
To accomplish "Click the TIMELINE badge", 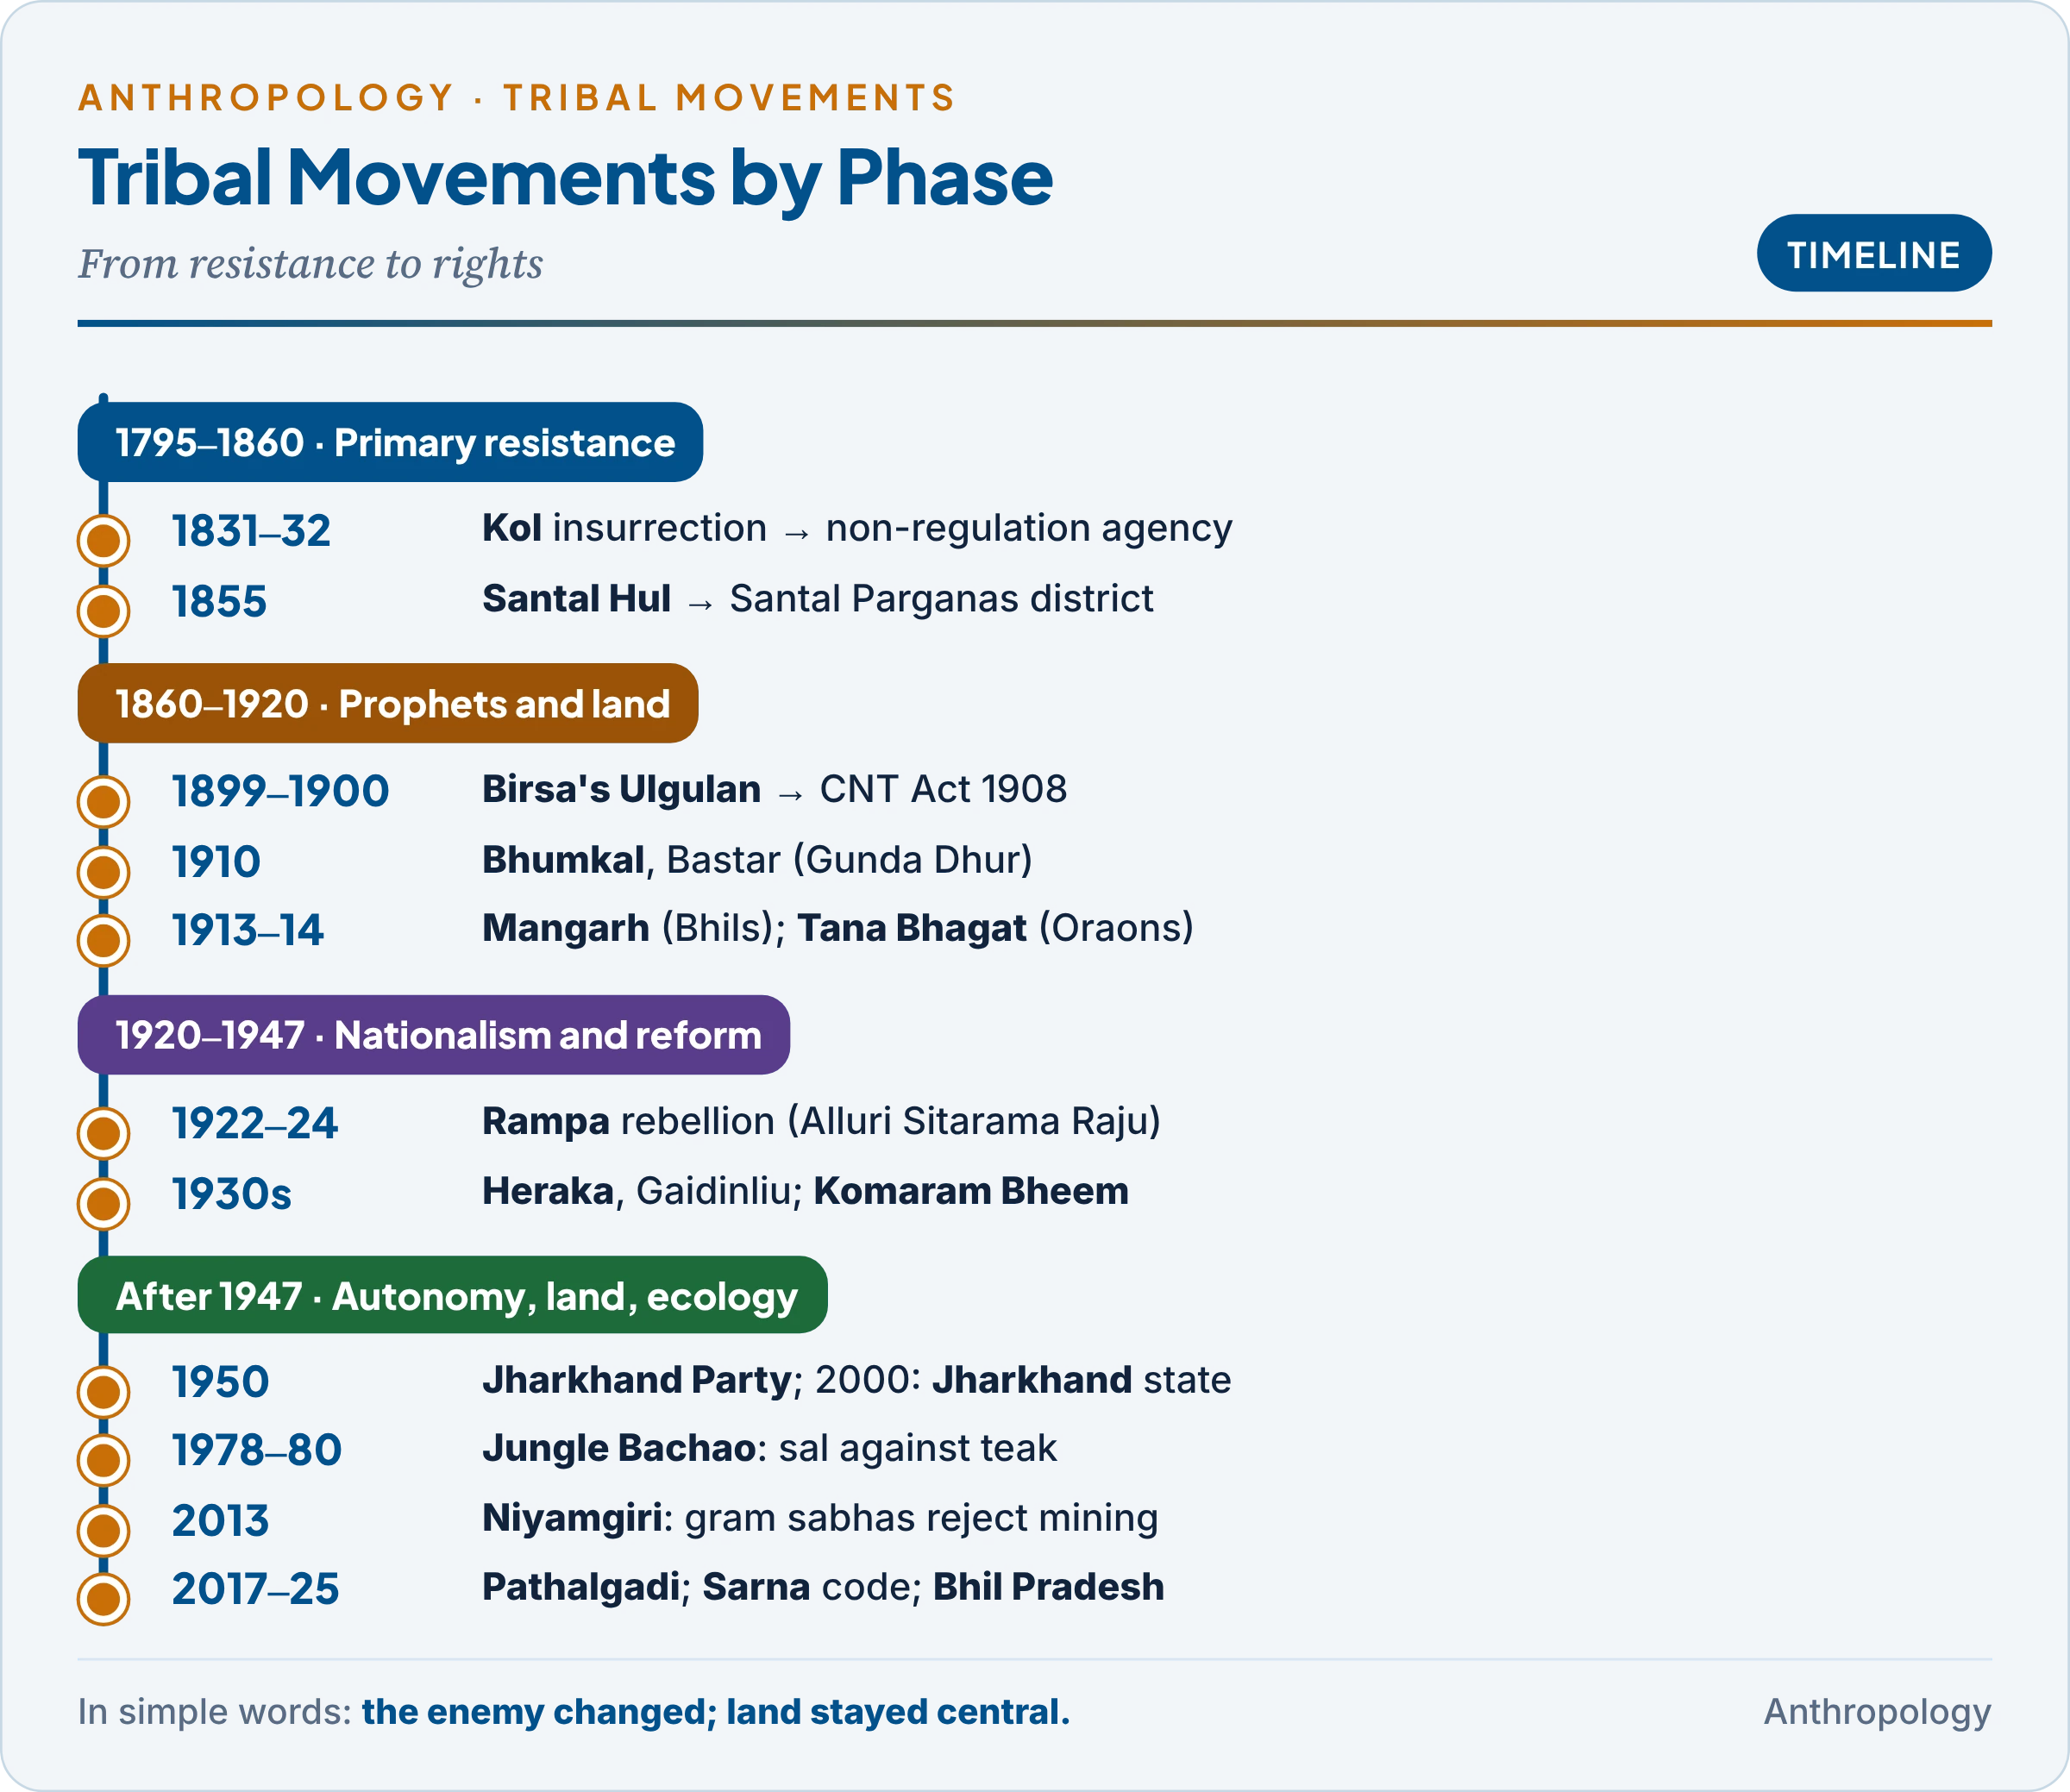I will (x=1873, y=253).
